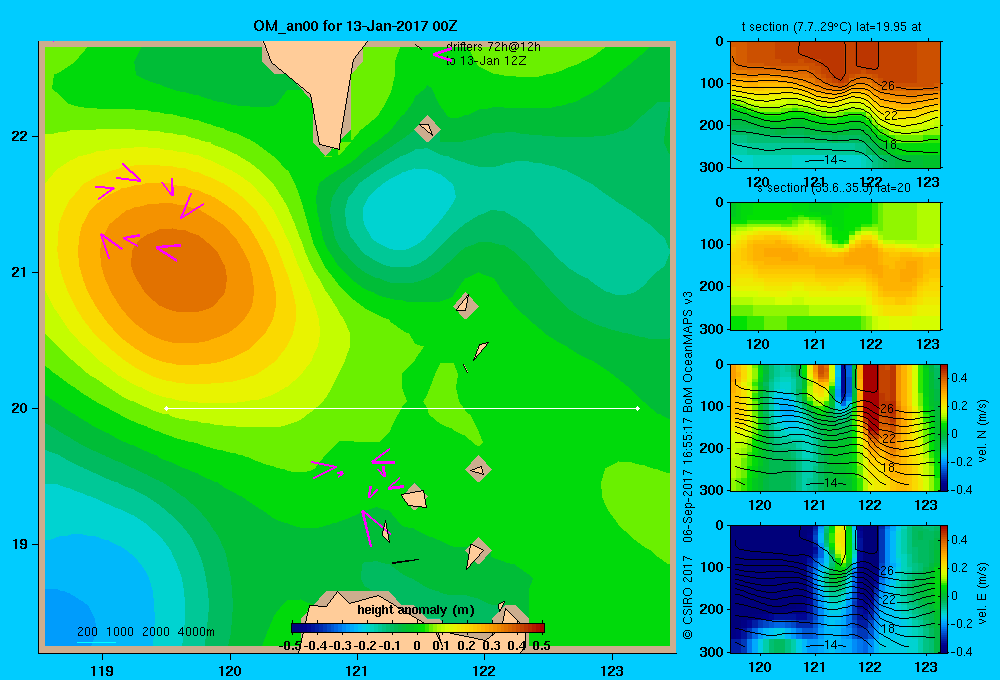Open the eastward velocity section plot panel

(835, 589)
